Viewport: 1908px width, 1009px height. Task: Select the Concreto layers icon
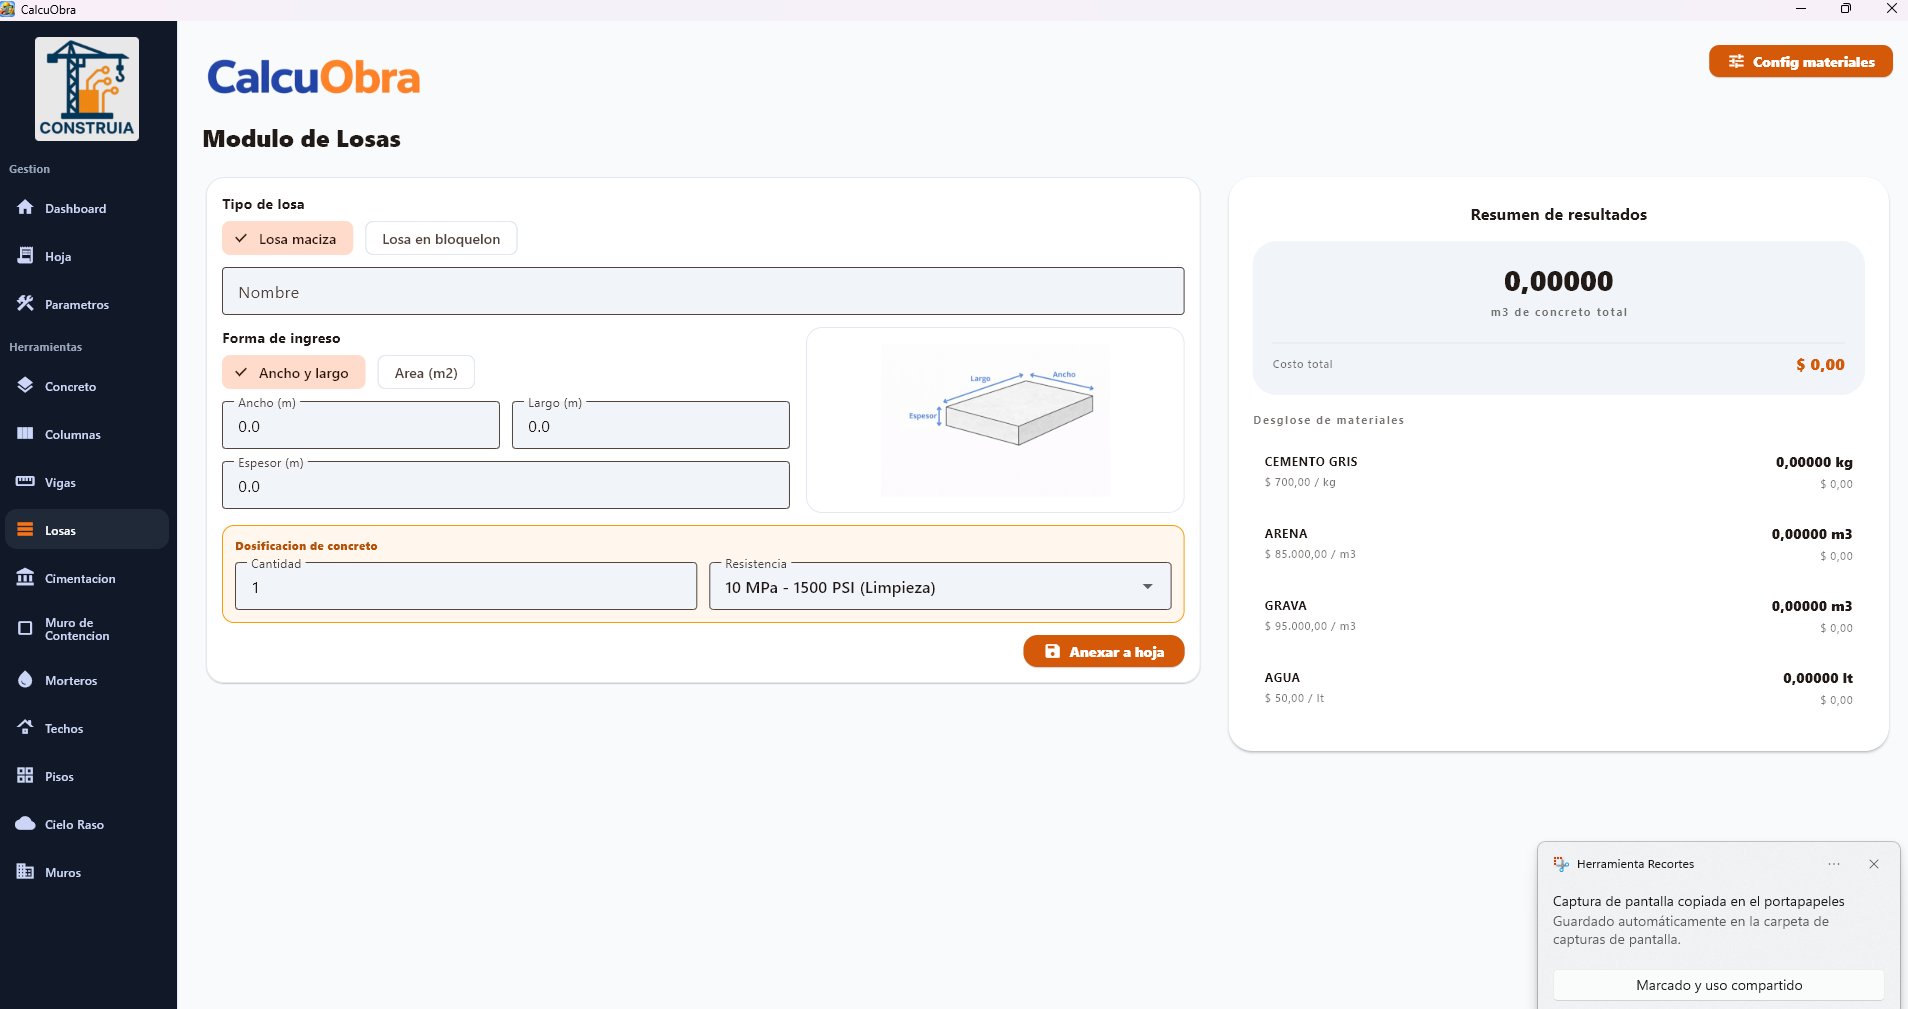click(25, 386)
